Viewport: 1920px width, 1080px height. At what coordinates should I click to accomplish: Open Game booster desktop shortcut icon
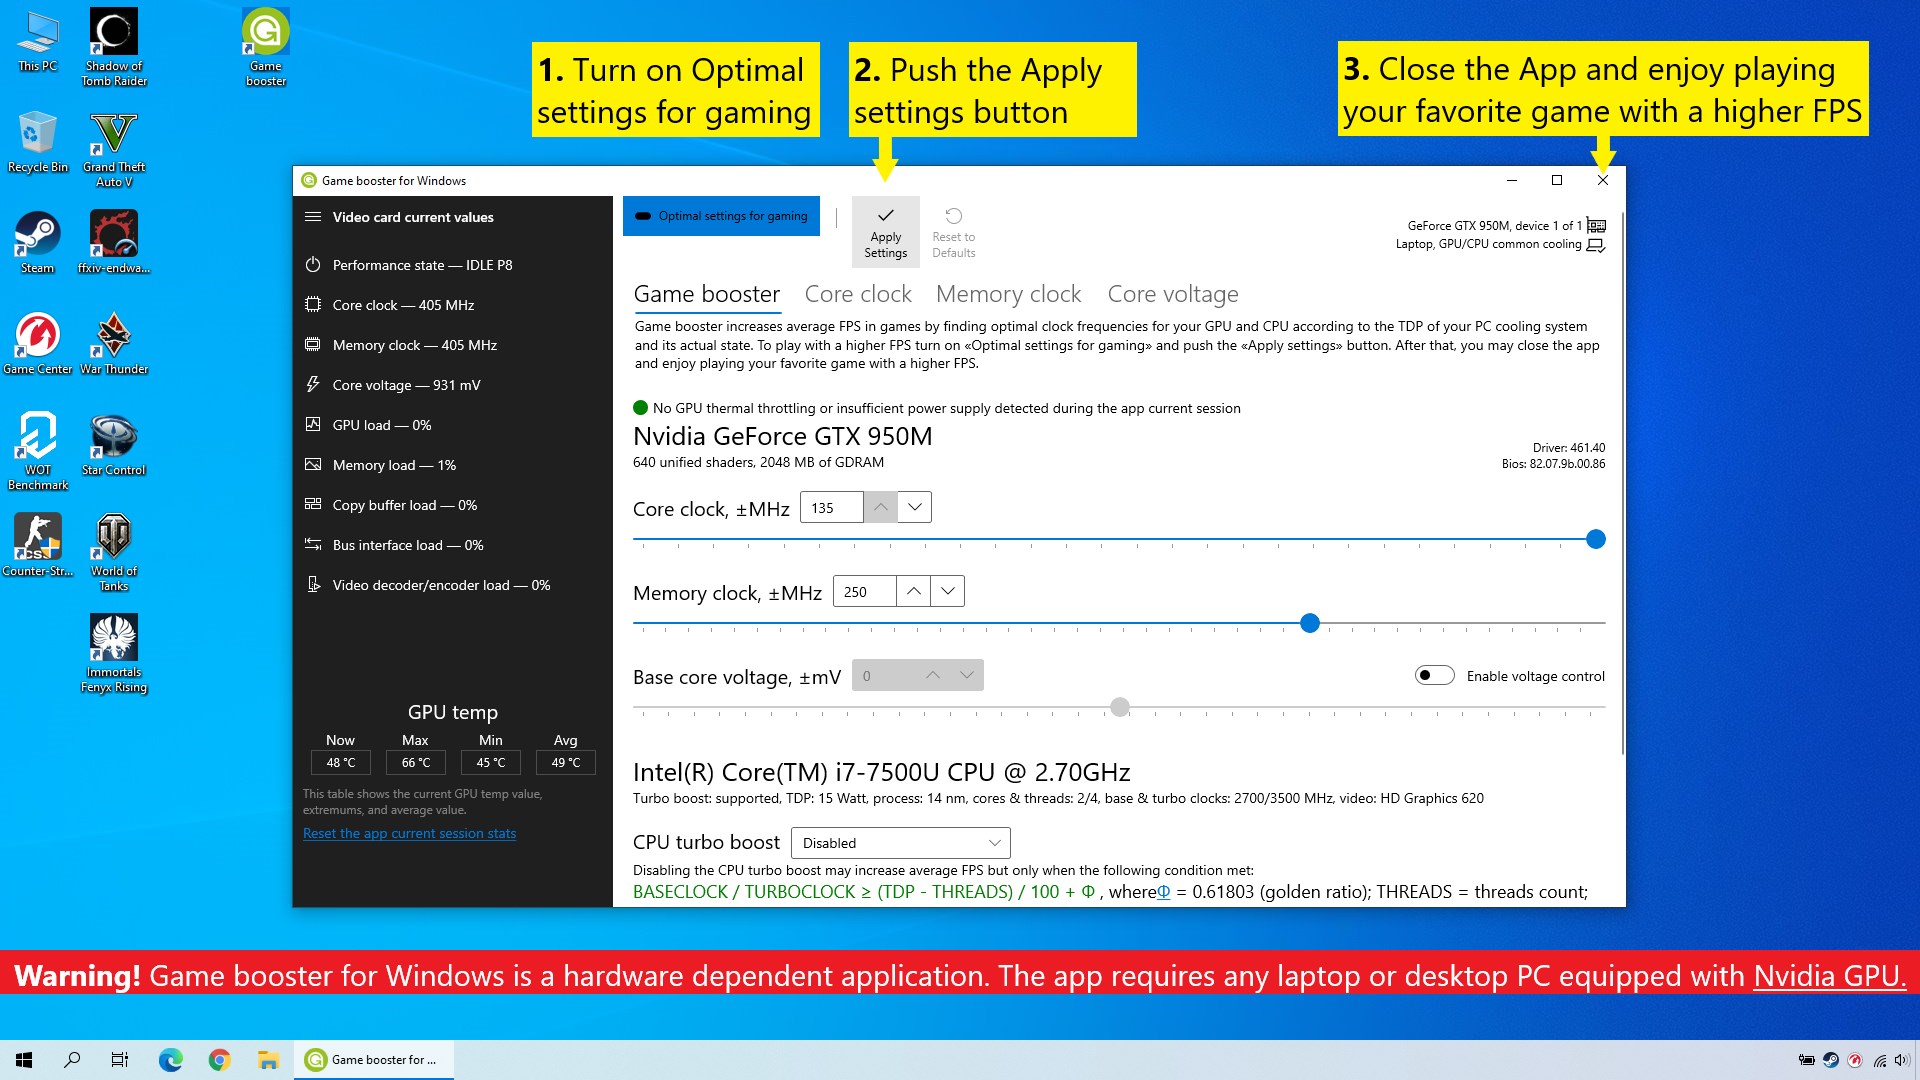(266, 32)
